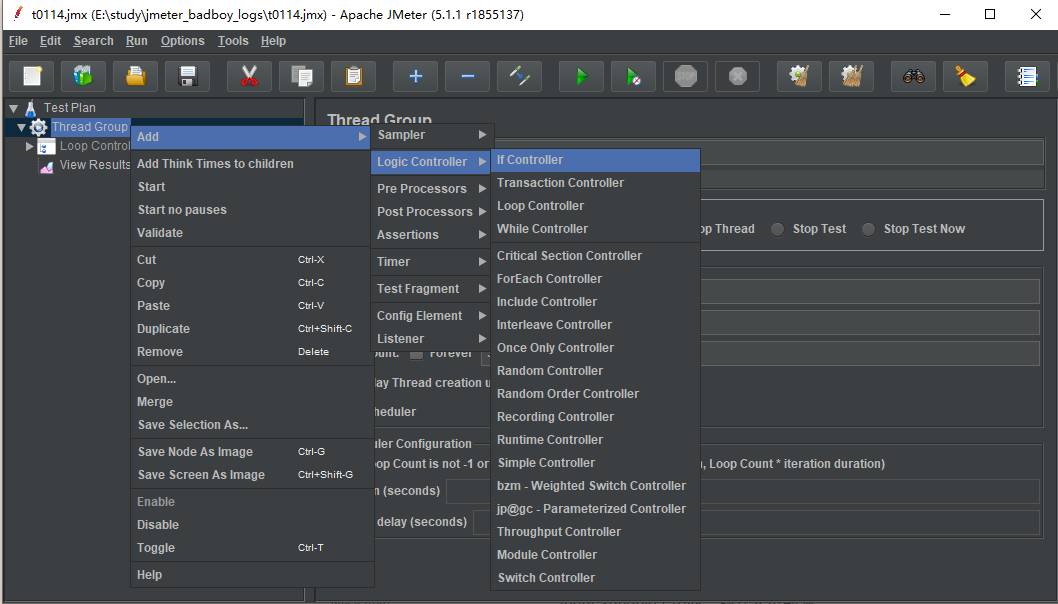Choose While Controller
This screenshot has height=604, width=1058.
coord(595,229)
